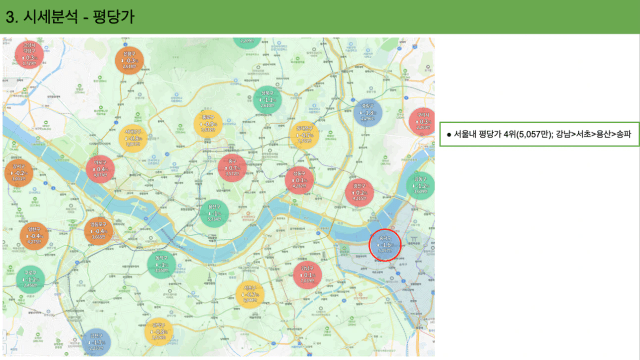Click the green Yongsan-gu bubble near river
This screenshot has height=360, width=640.
214,213
